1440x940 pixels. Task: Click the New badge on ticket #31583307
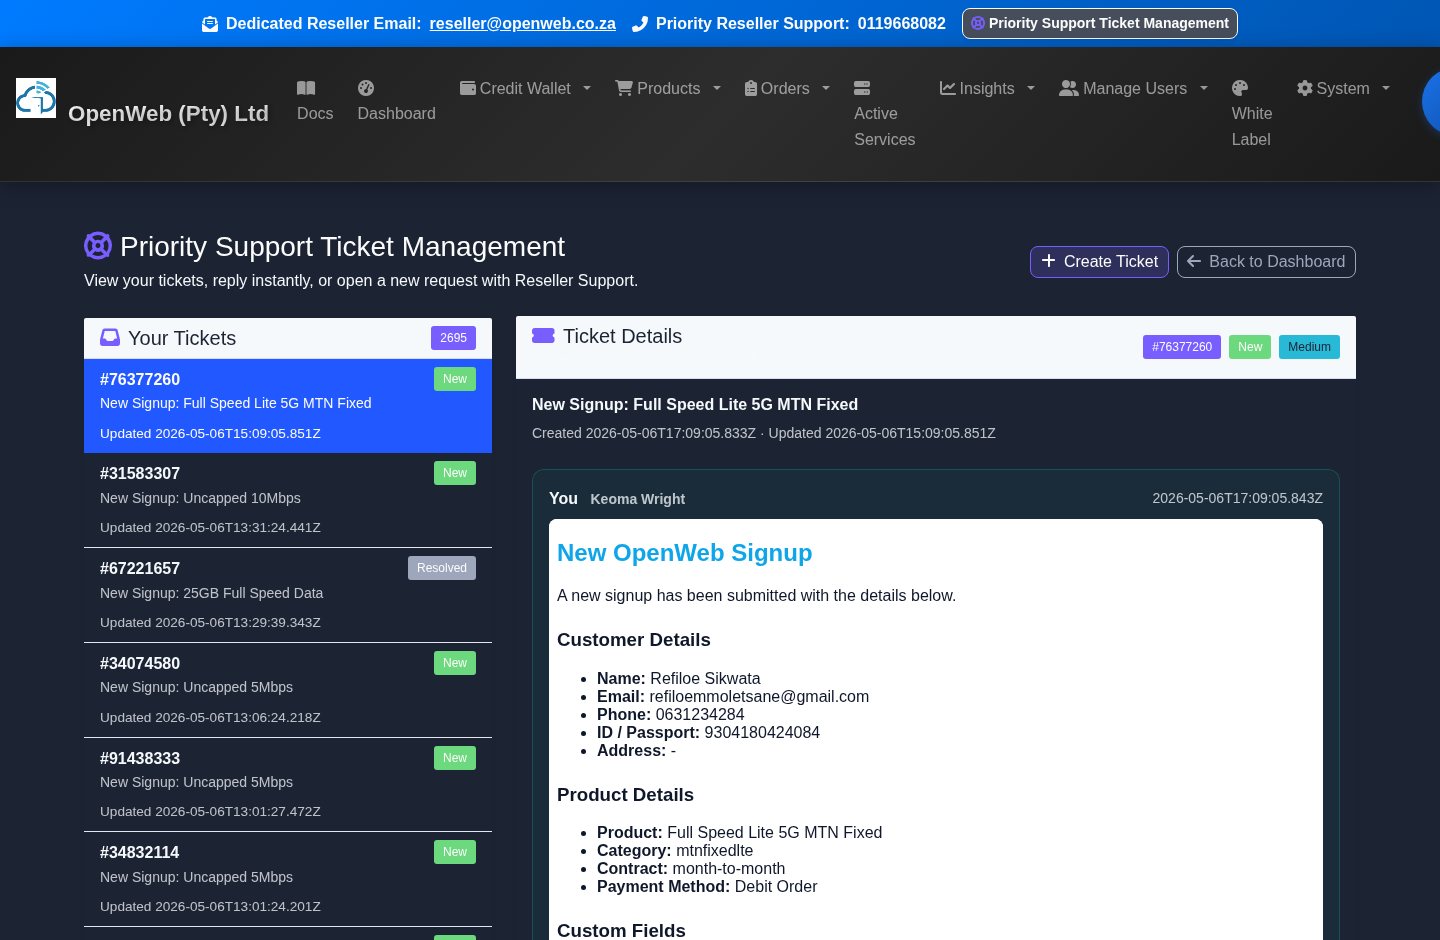click(x=455, y=473)
